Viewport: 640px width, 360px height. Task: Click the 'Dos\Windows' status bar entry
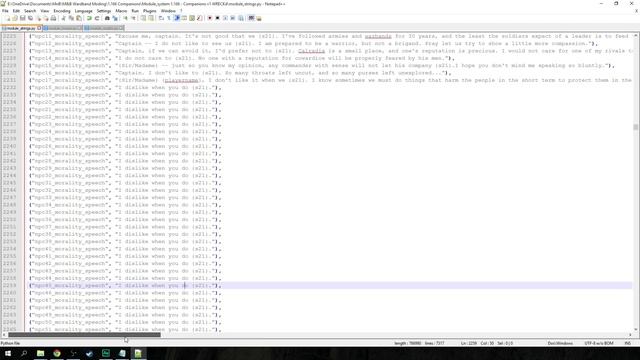pyautogui.click(x=560, y=343)
